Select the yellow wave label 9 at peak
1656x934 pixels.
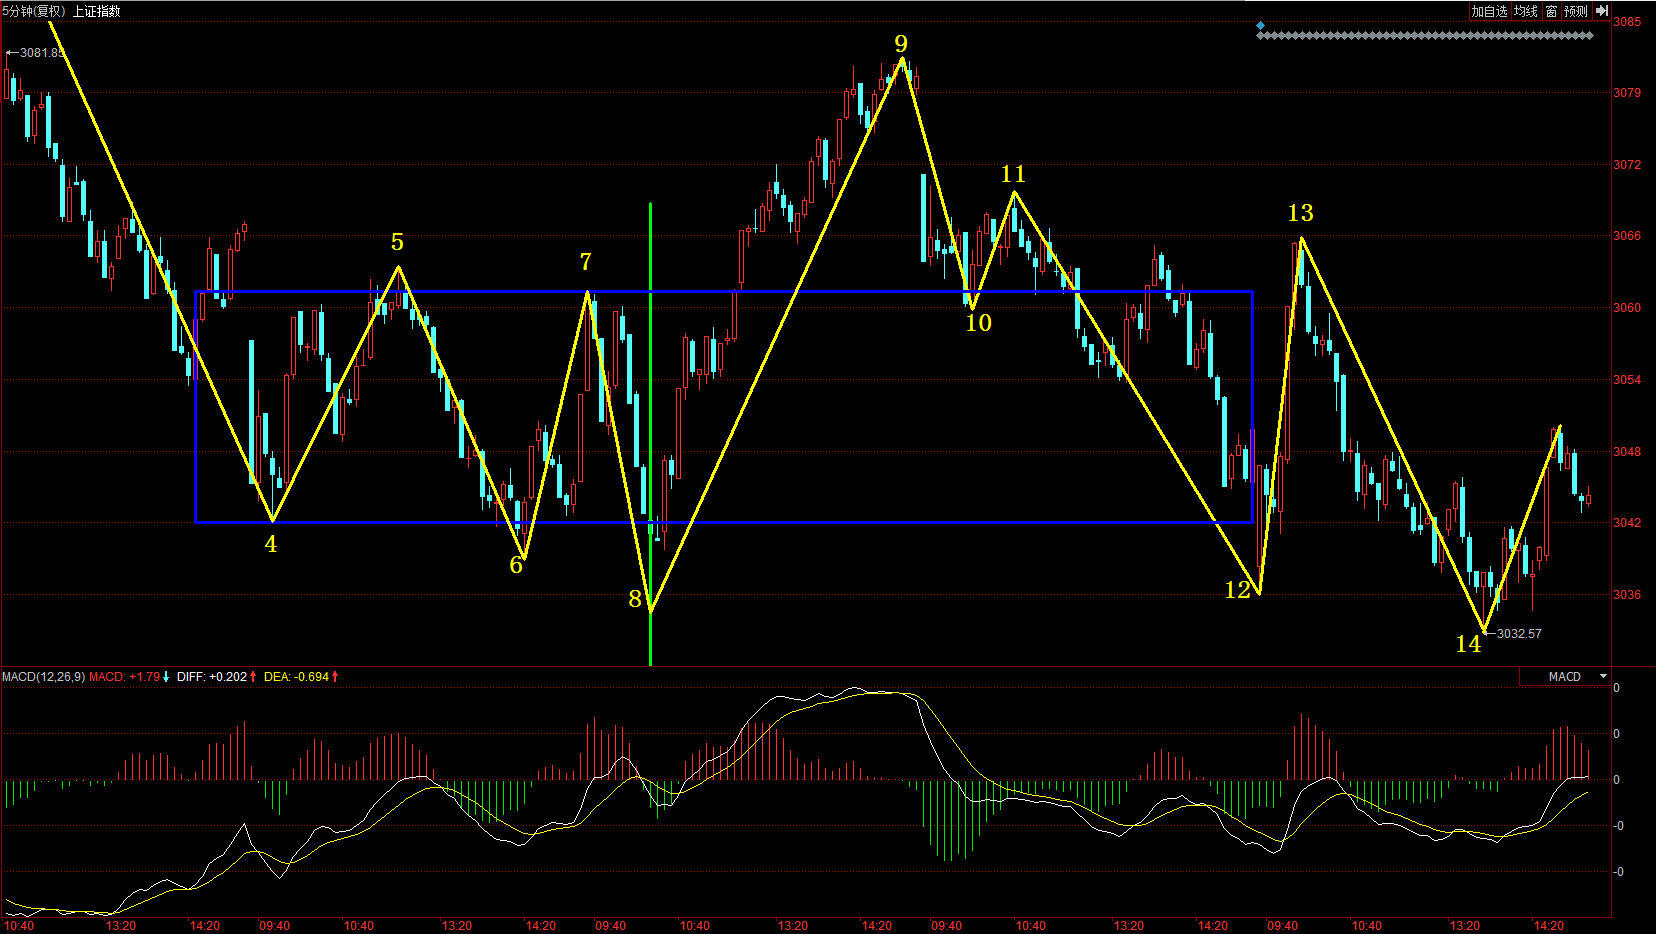[x=901, y=44]
